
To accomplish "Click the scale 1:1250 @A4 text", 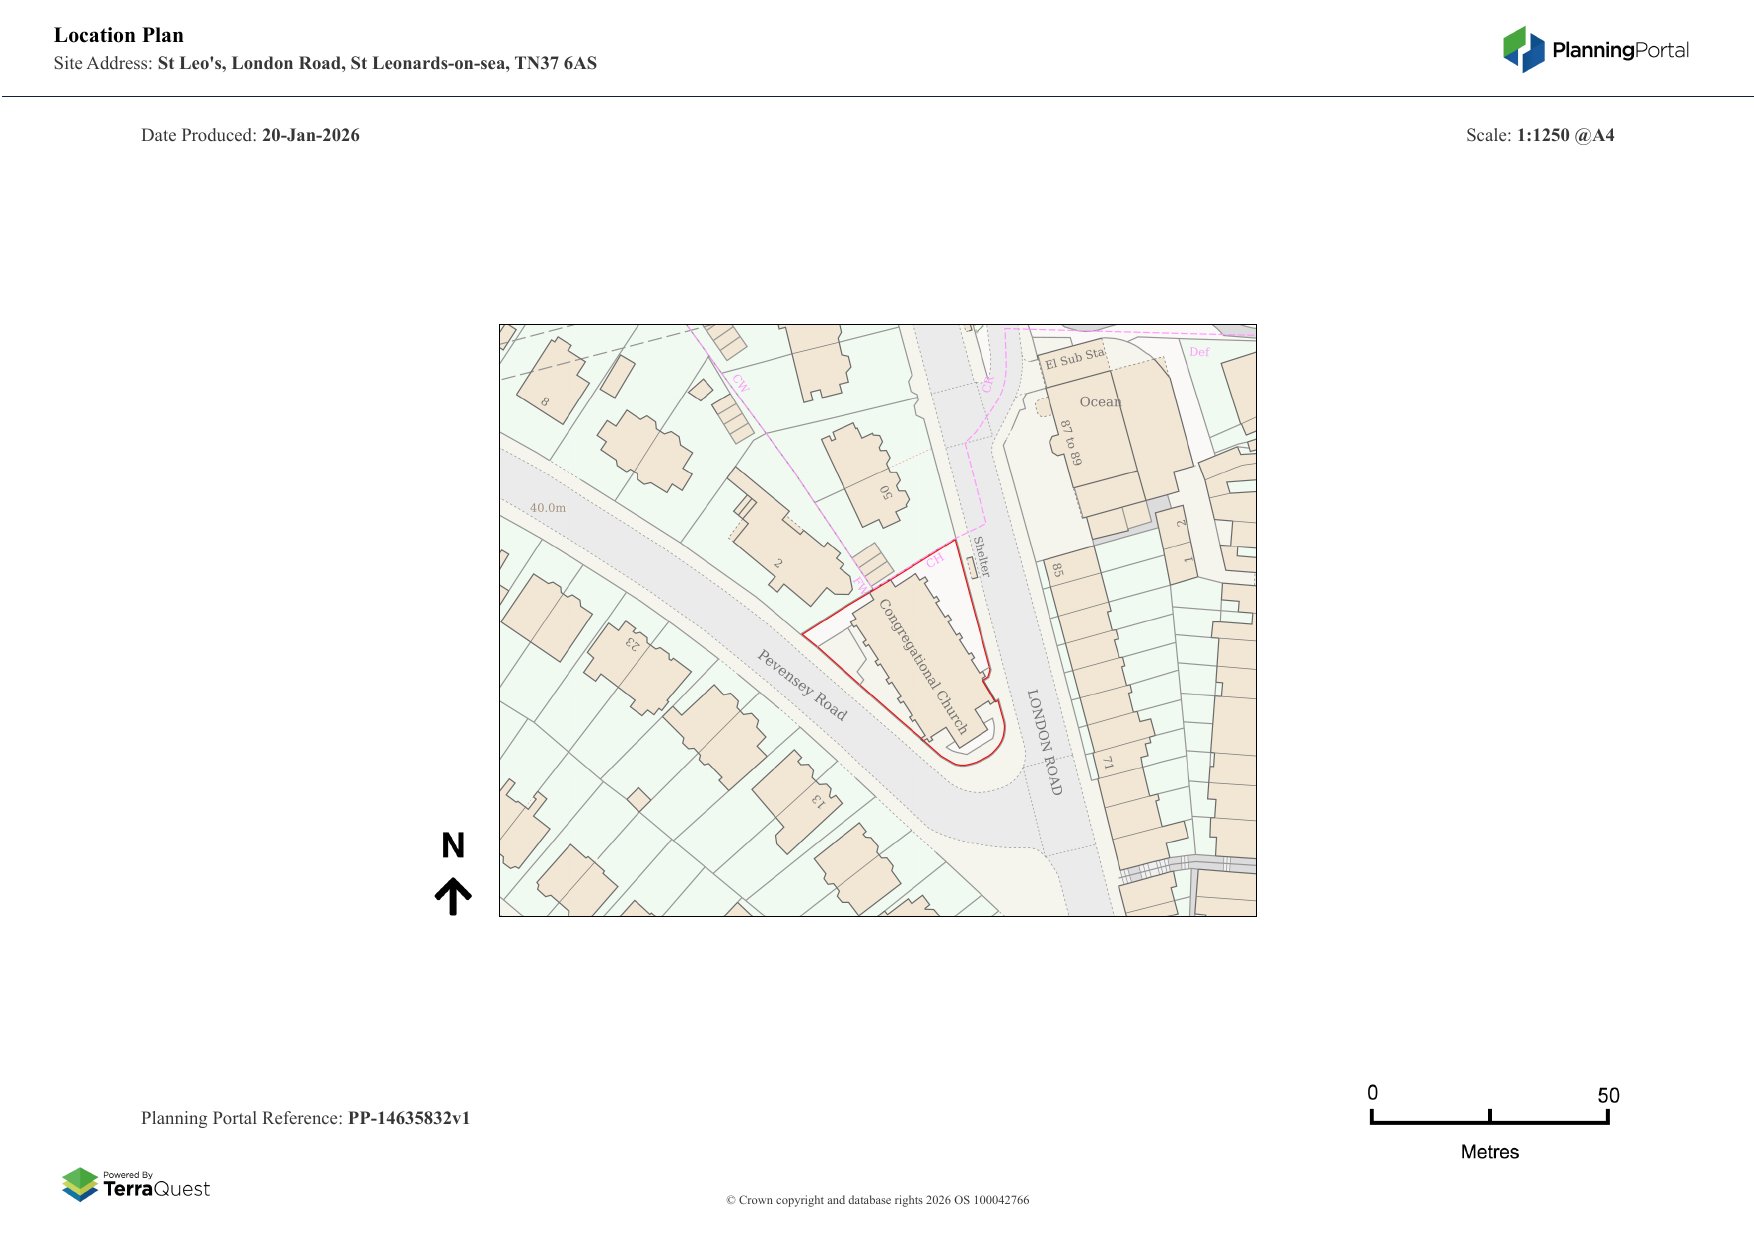I will 1565,135.
